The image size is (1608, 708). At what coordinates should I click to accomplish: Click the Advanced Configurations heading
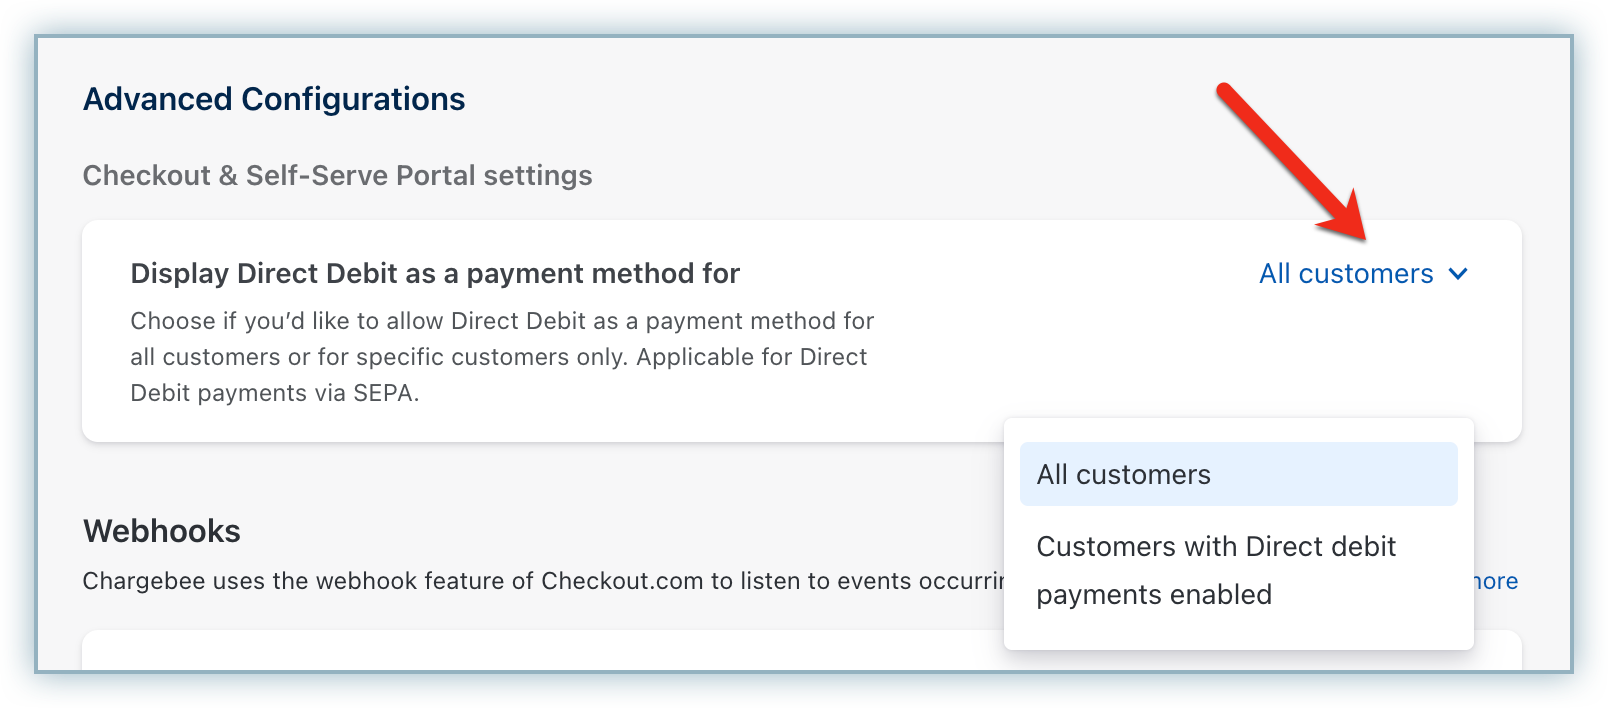tap(274, 99)
